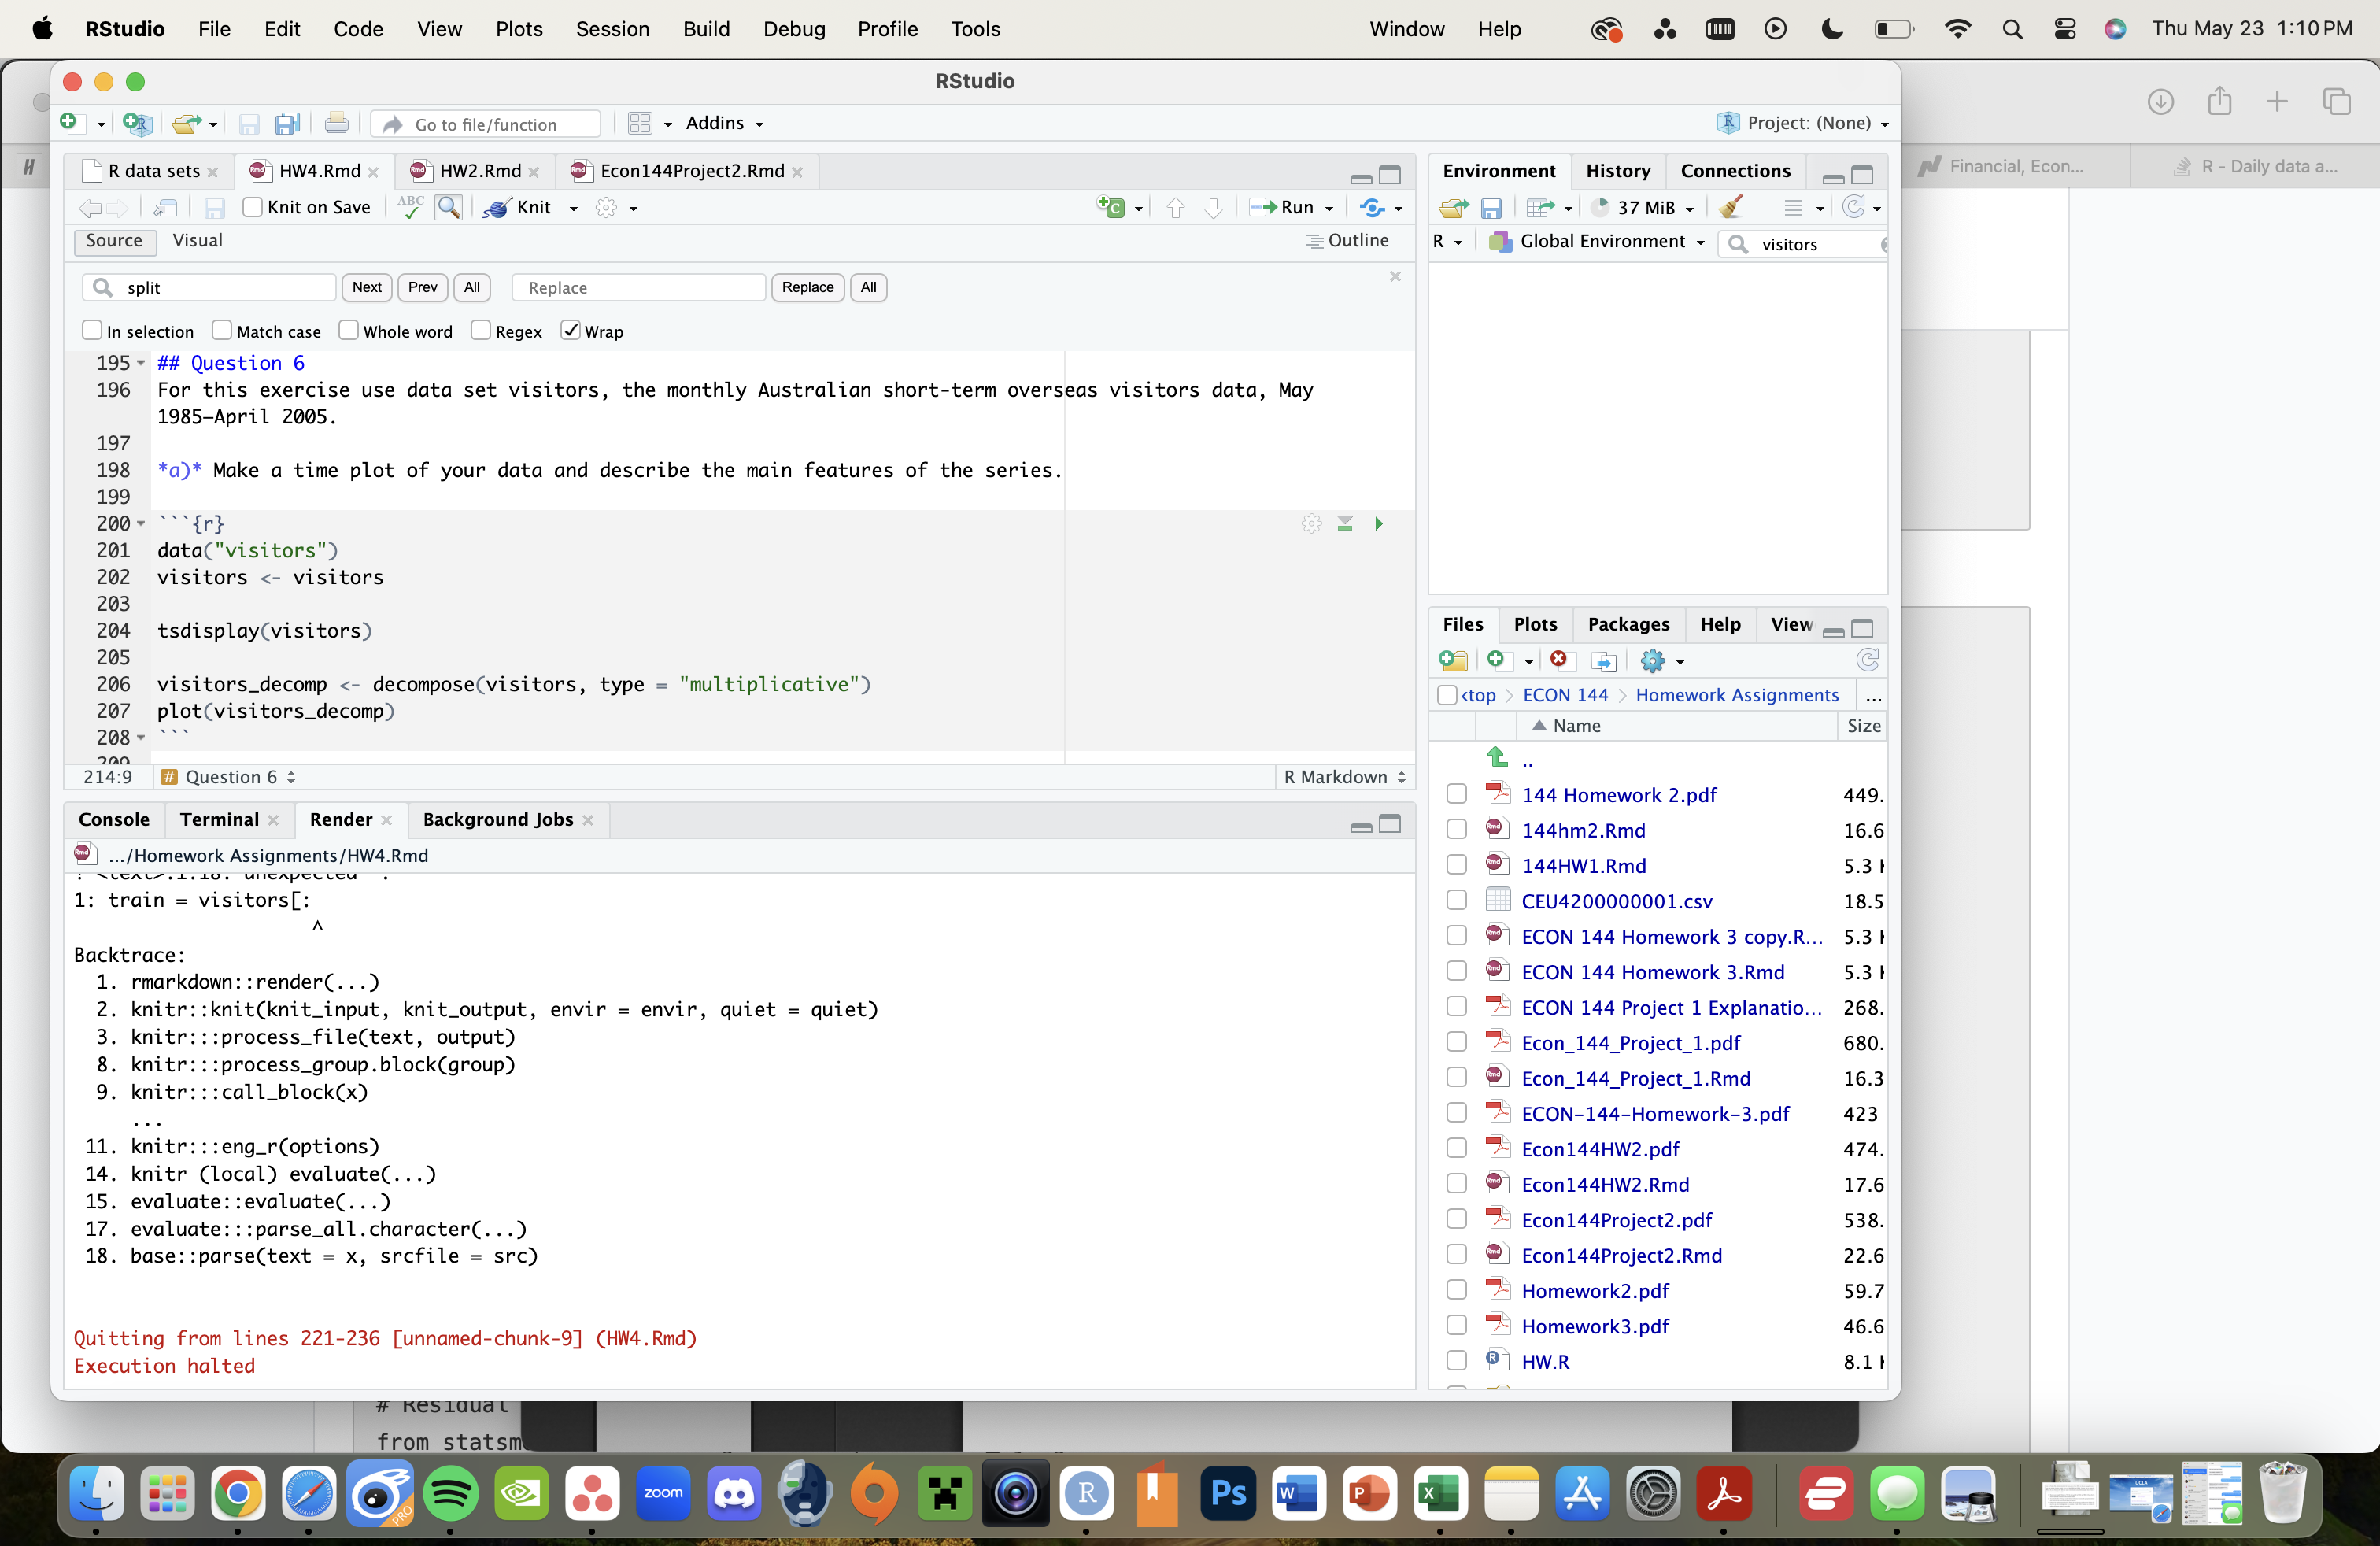
Task: Run current chunk green play icon
Action: point(1379,523)
